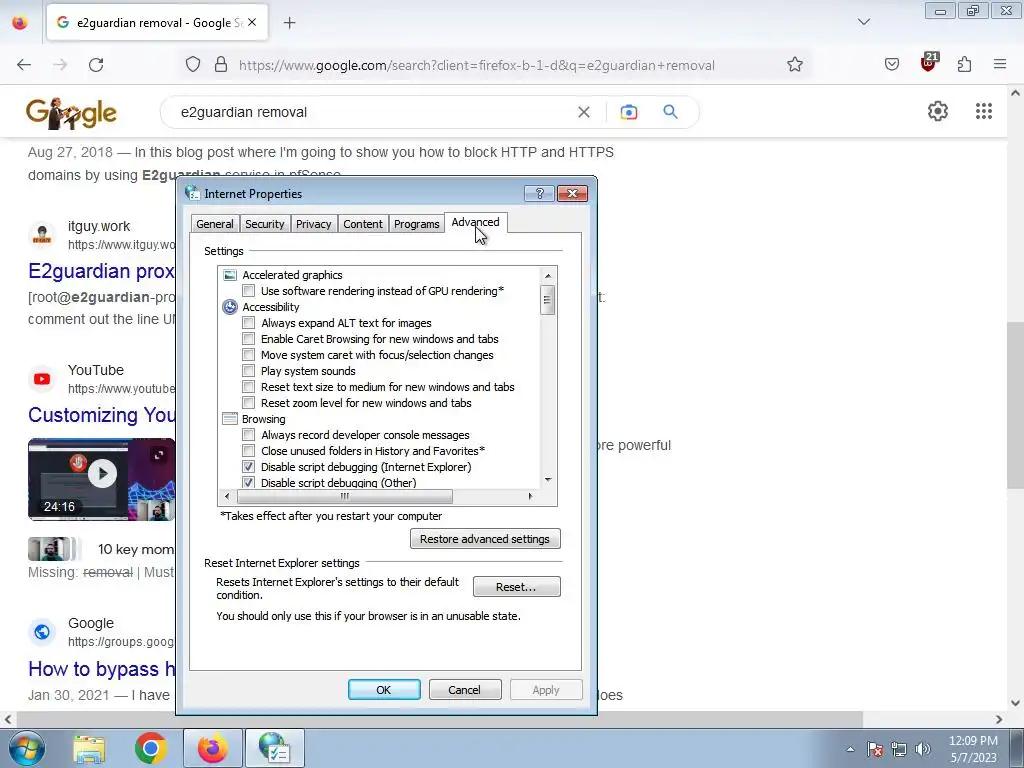
Task: Open the E2guardian proxy search result
Action: click(101, 270)
